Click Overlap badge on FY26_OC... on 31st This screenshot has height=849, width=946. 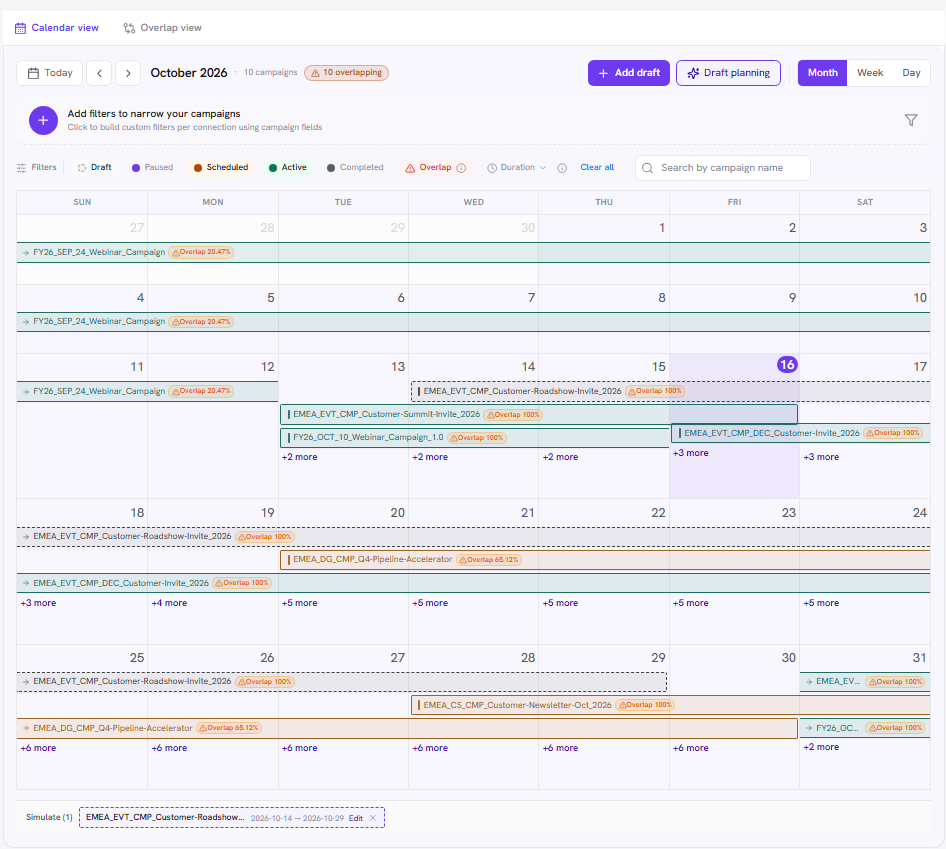(x=895, y=728)
